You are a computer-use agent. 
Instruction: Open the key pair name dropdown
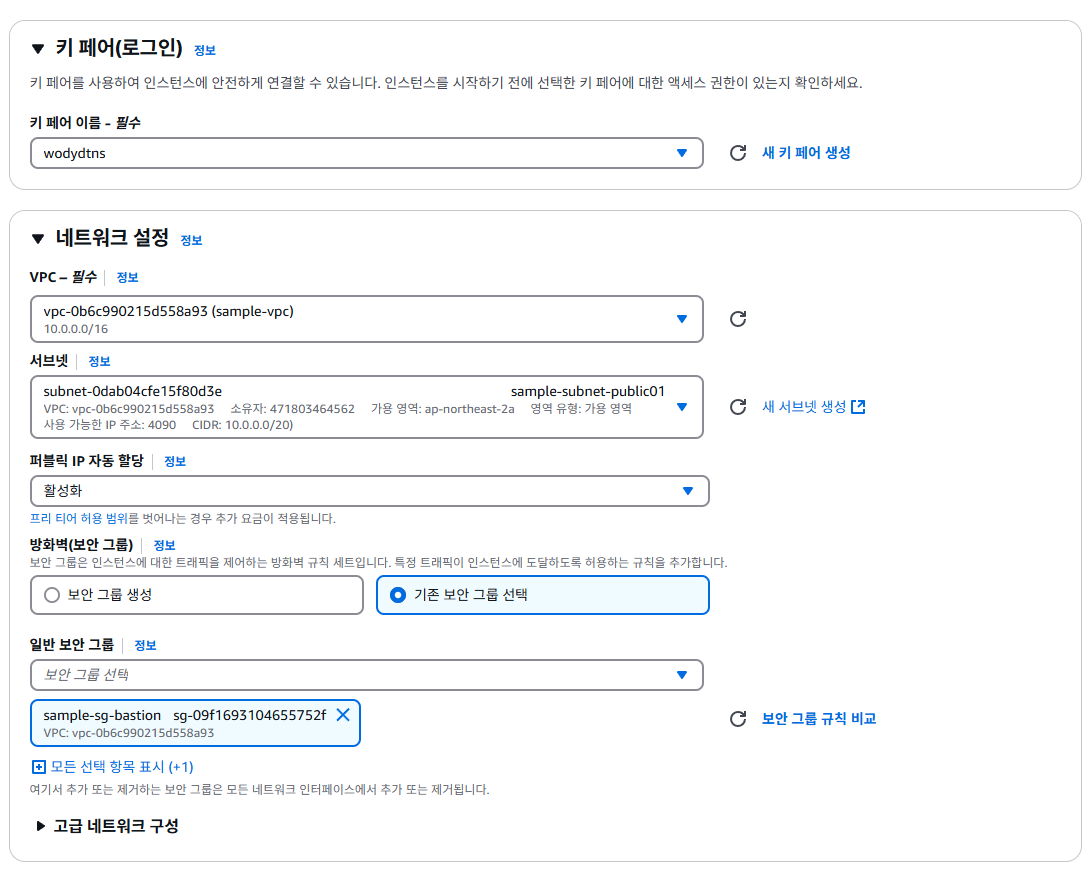coord(684,153)
